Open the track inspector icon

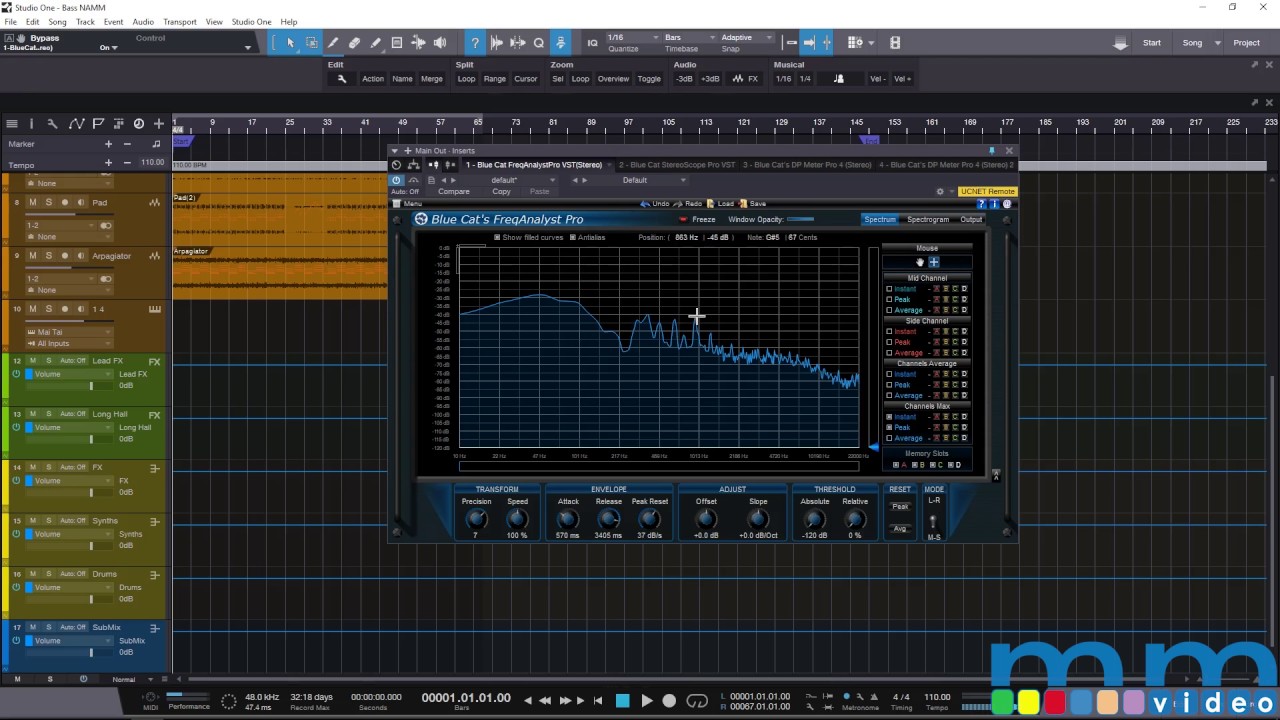click(x=31, y=124)
